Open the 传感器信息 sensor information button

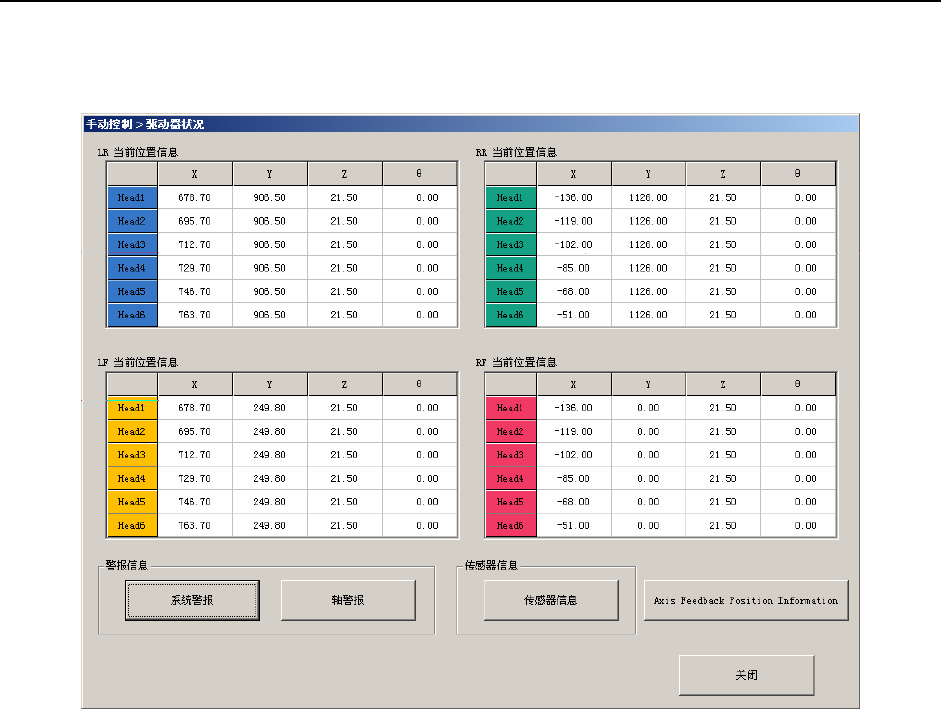pos(551,600)
